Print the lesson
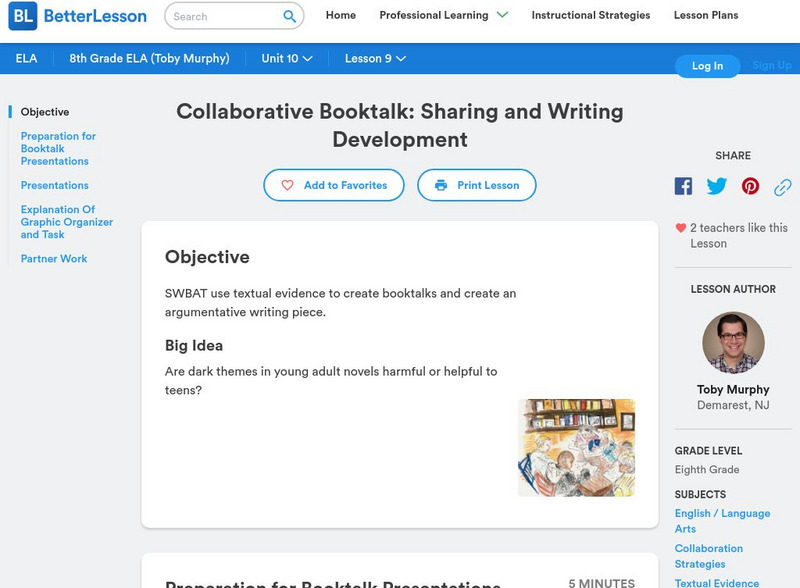This screenshot has width=800, height=588. coord(476,185)
